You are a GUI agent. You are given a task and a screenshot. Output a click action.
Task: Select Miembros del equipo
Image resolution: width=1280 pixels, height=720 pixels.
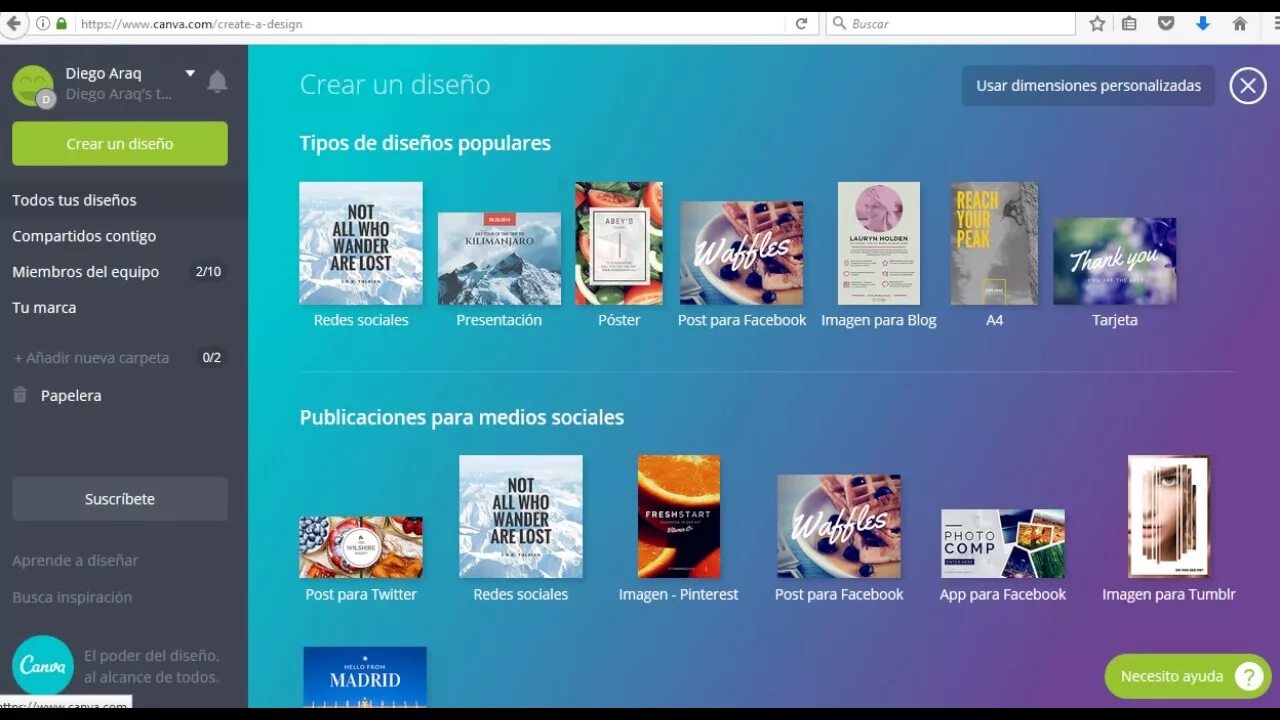click(85, 272)
